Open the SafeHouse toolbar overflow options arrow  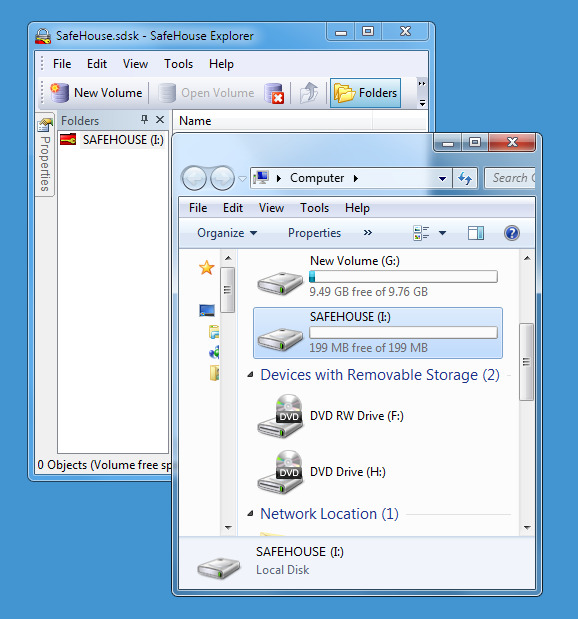[422, 103]
